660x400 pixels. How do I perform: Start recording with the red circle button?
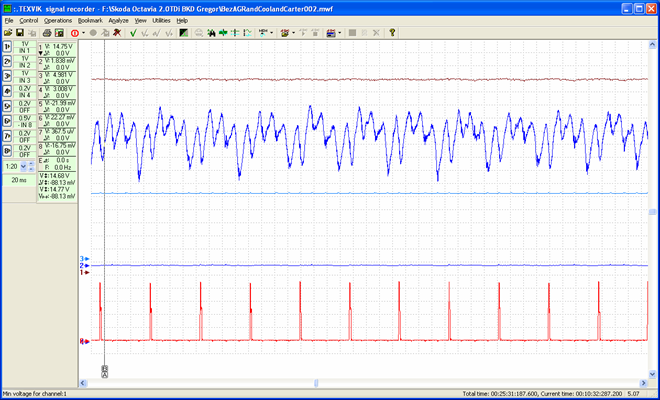point(75,33)
